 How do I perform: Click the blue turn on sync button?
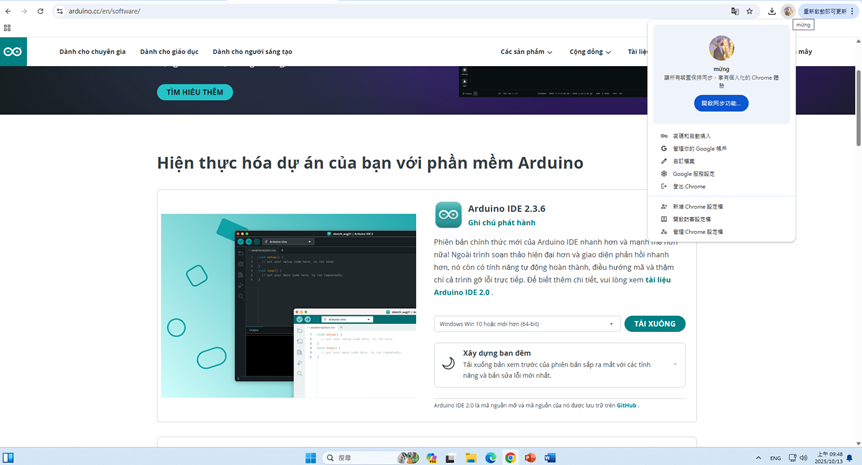coord(721,103)
